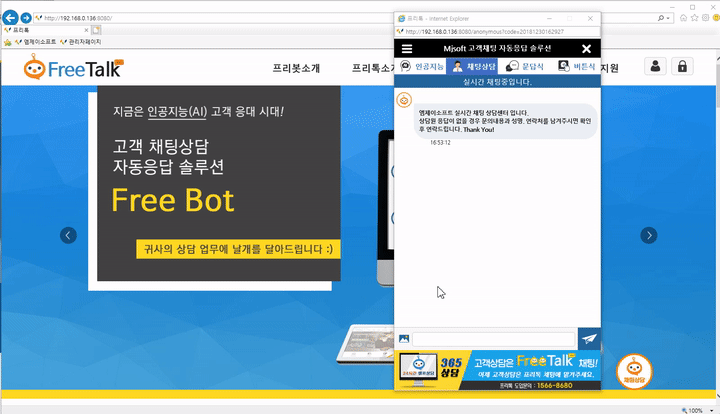Click the Mjsoft 고객채팅 자동응답 솔루션 title
Image resolution: width=720 pixels, height=414 pixels.
point(497,49)
